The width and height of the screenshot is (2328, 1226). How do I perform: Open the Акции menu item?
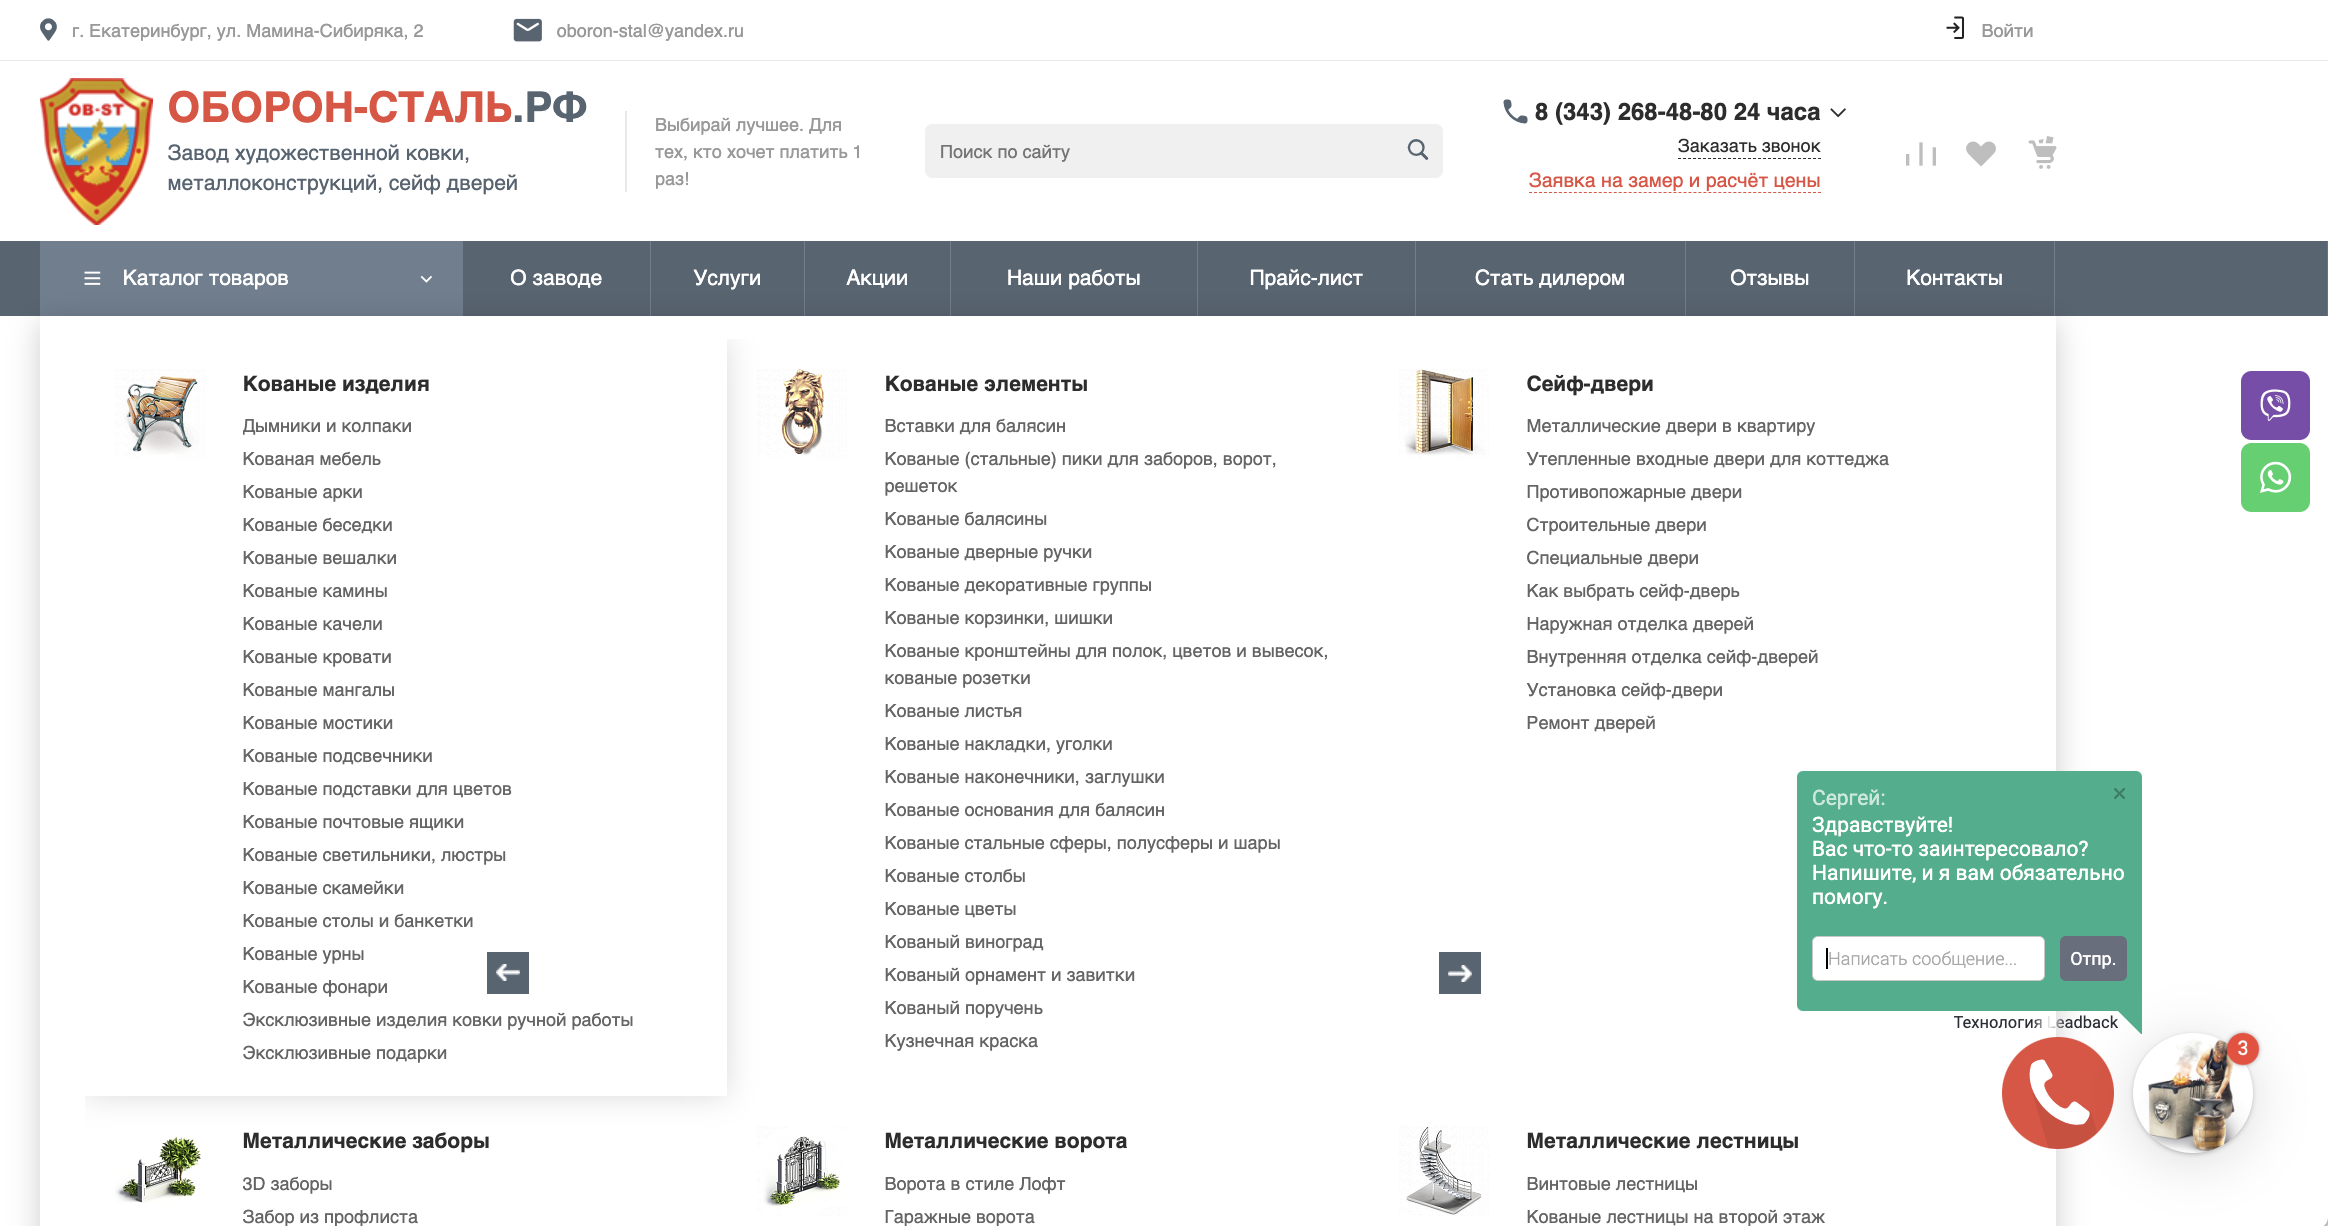point(877,278)
